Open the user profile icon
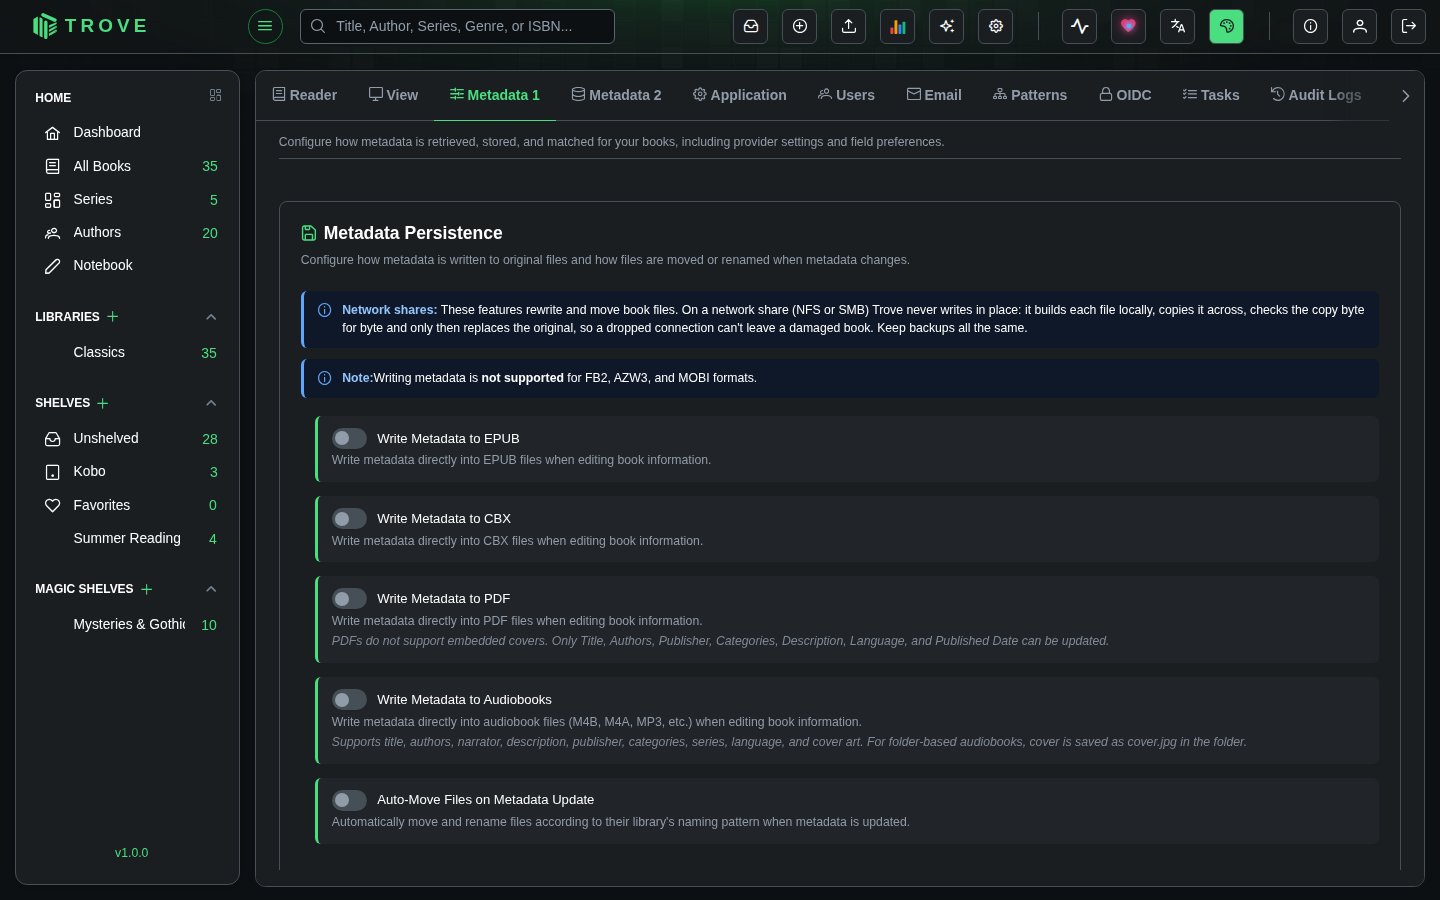This screenshot has width=1440, height=900. pyautogui.click(x=1360, y=26)
